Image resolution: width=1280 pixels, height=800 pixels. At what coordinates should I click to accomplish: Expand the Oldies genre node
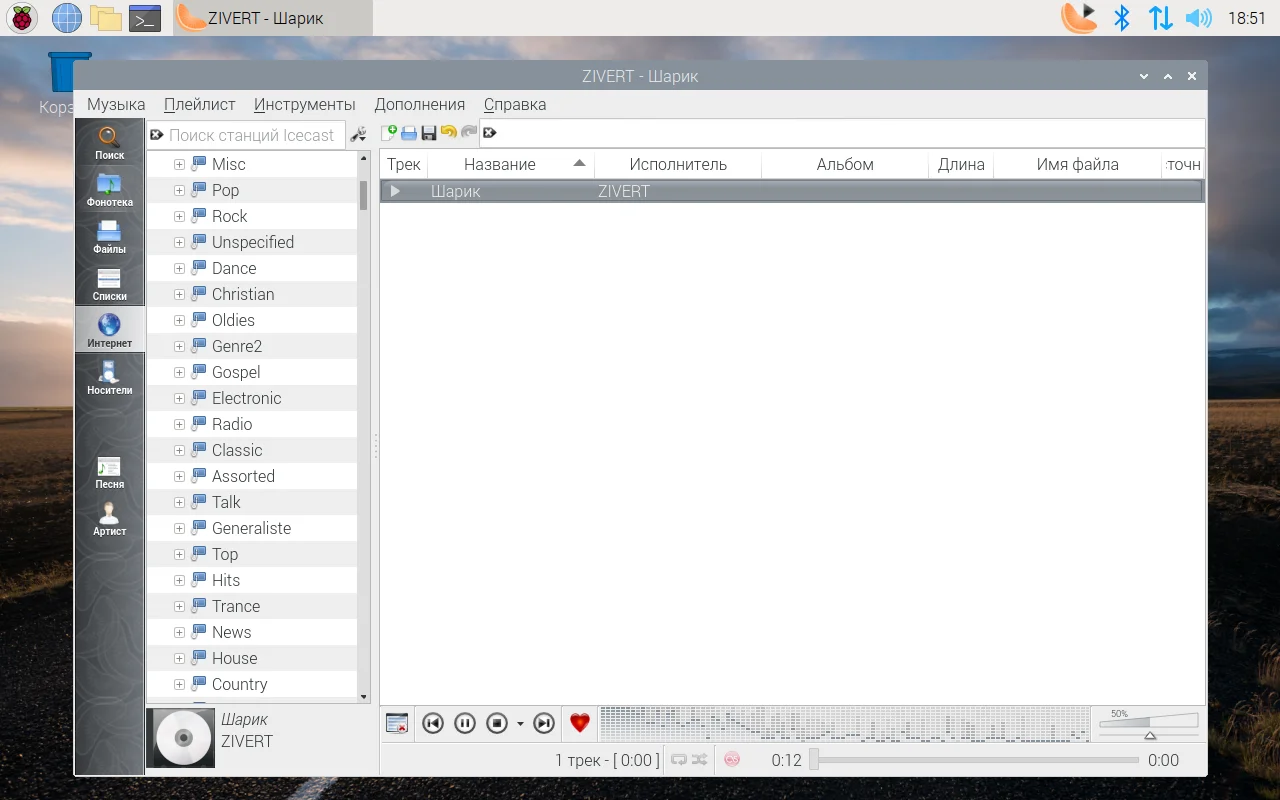click(x=179, y=320)
